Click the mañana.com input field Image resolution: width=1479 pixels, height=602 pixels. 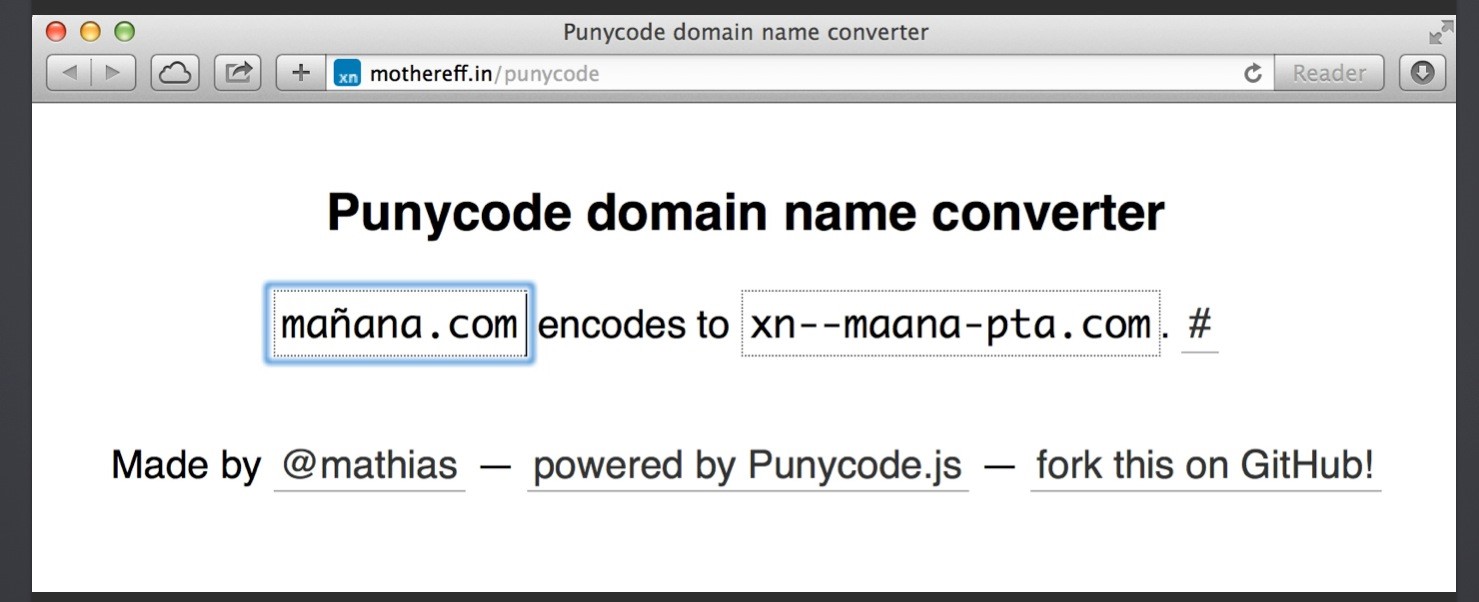400,324
